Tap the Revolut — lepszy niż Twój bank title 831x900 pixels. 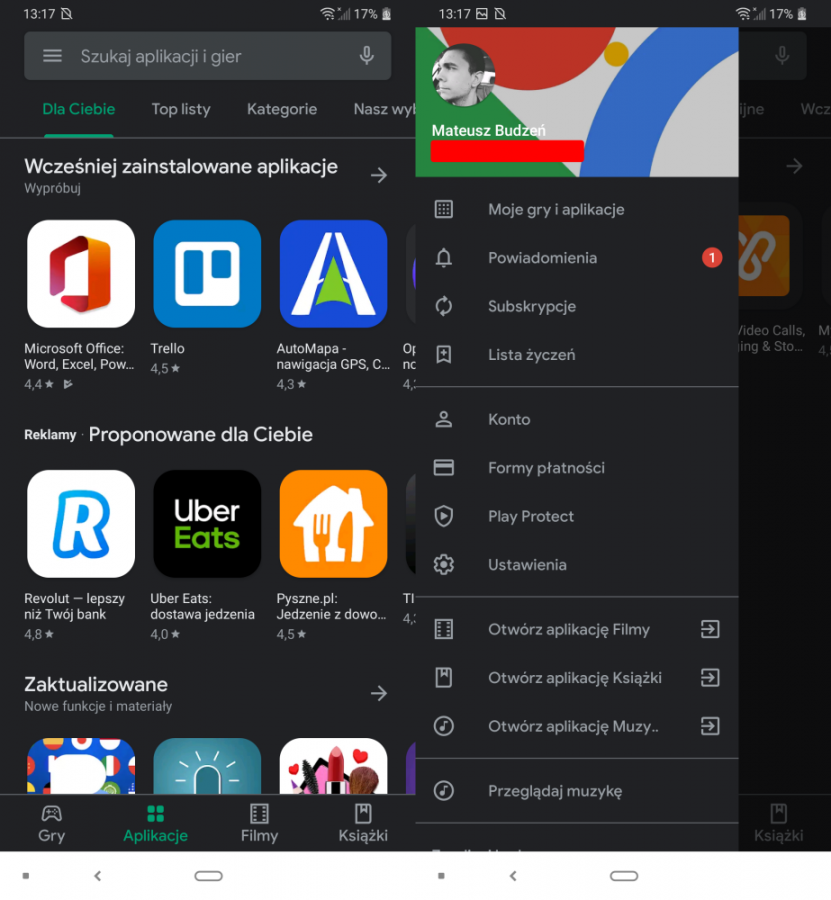click(75, 607)
